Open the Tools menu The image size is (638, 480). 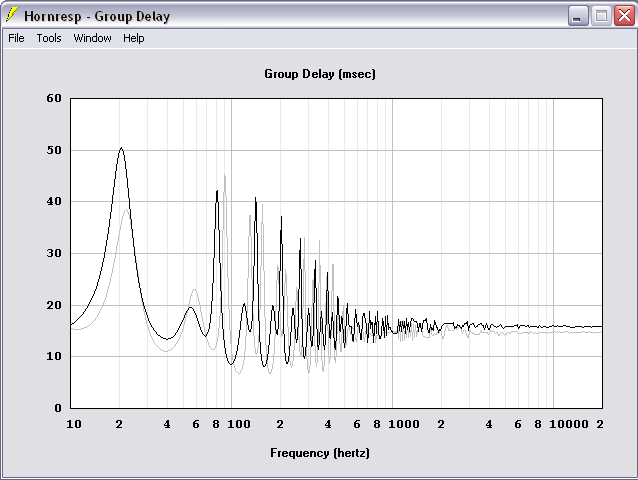coord(49,38)
